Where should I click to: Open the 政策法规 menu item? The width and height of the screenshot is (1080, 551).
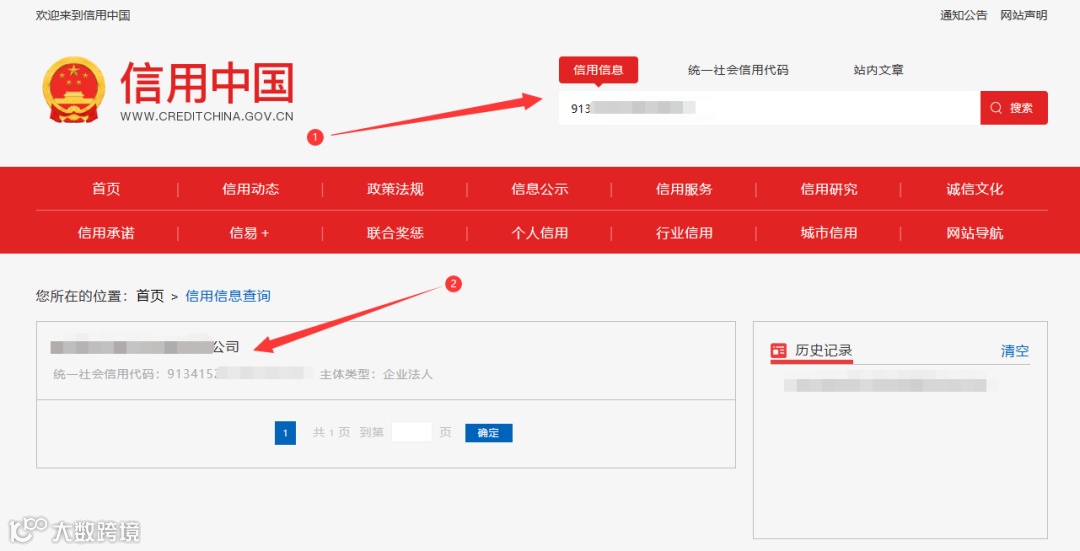pyautogui.click(x=395, y=189)
